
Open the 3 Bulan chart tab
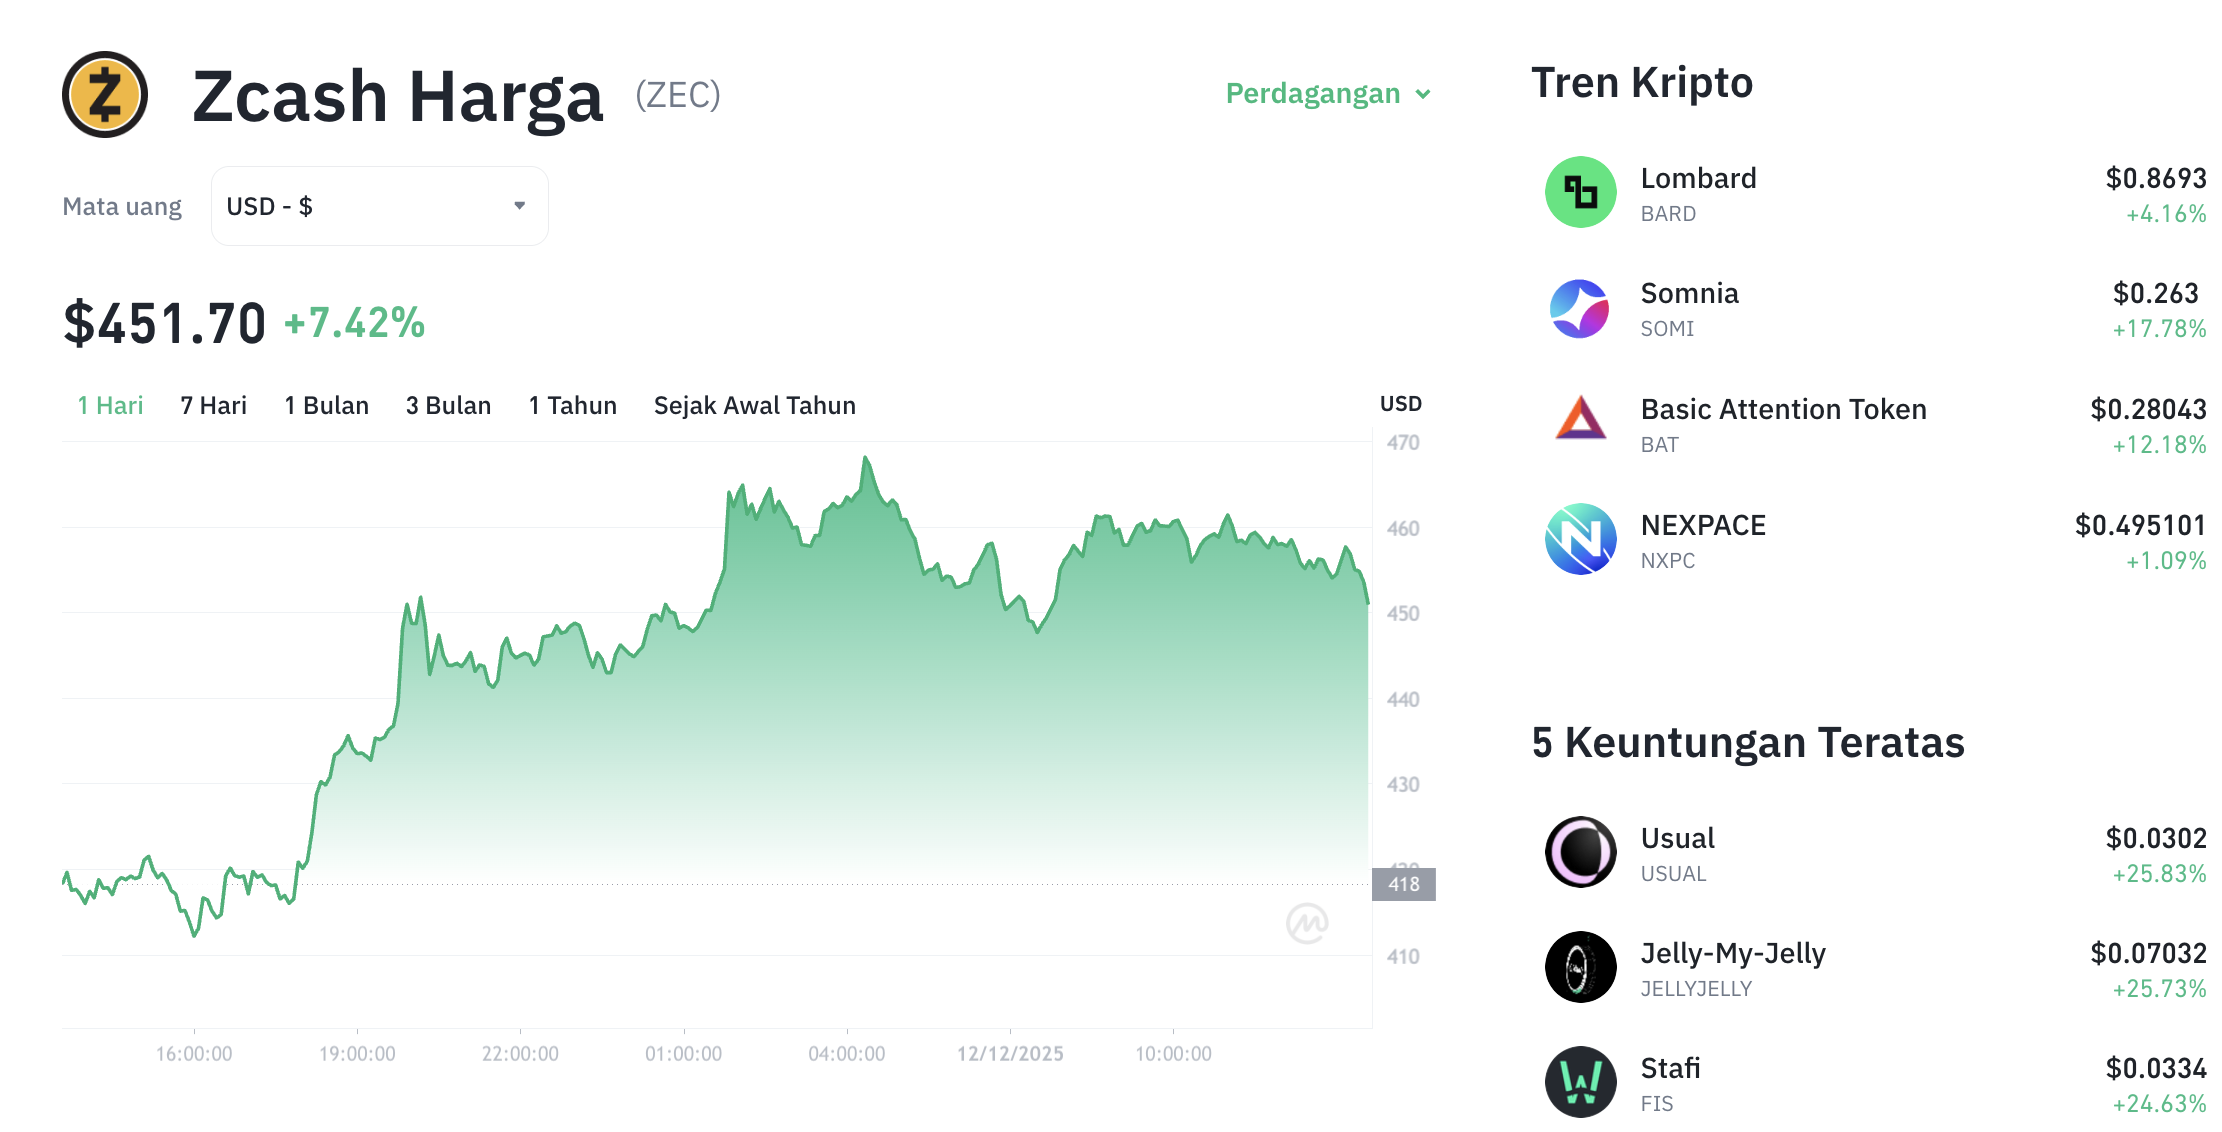(448, 405)
